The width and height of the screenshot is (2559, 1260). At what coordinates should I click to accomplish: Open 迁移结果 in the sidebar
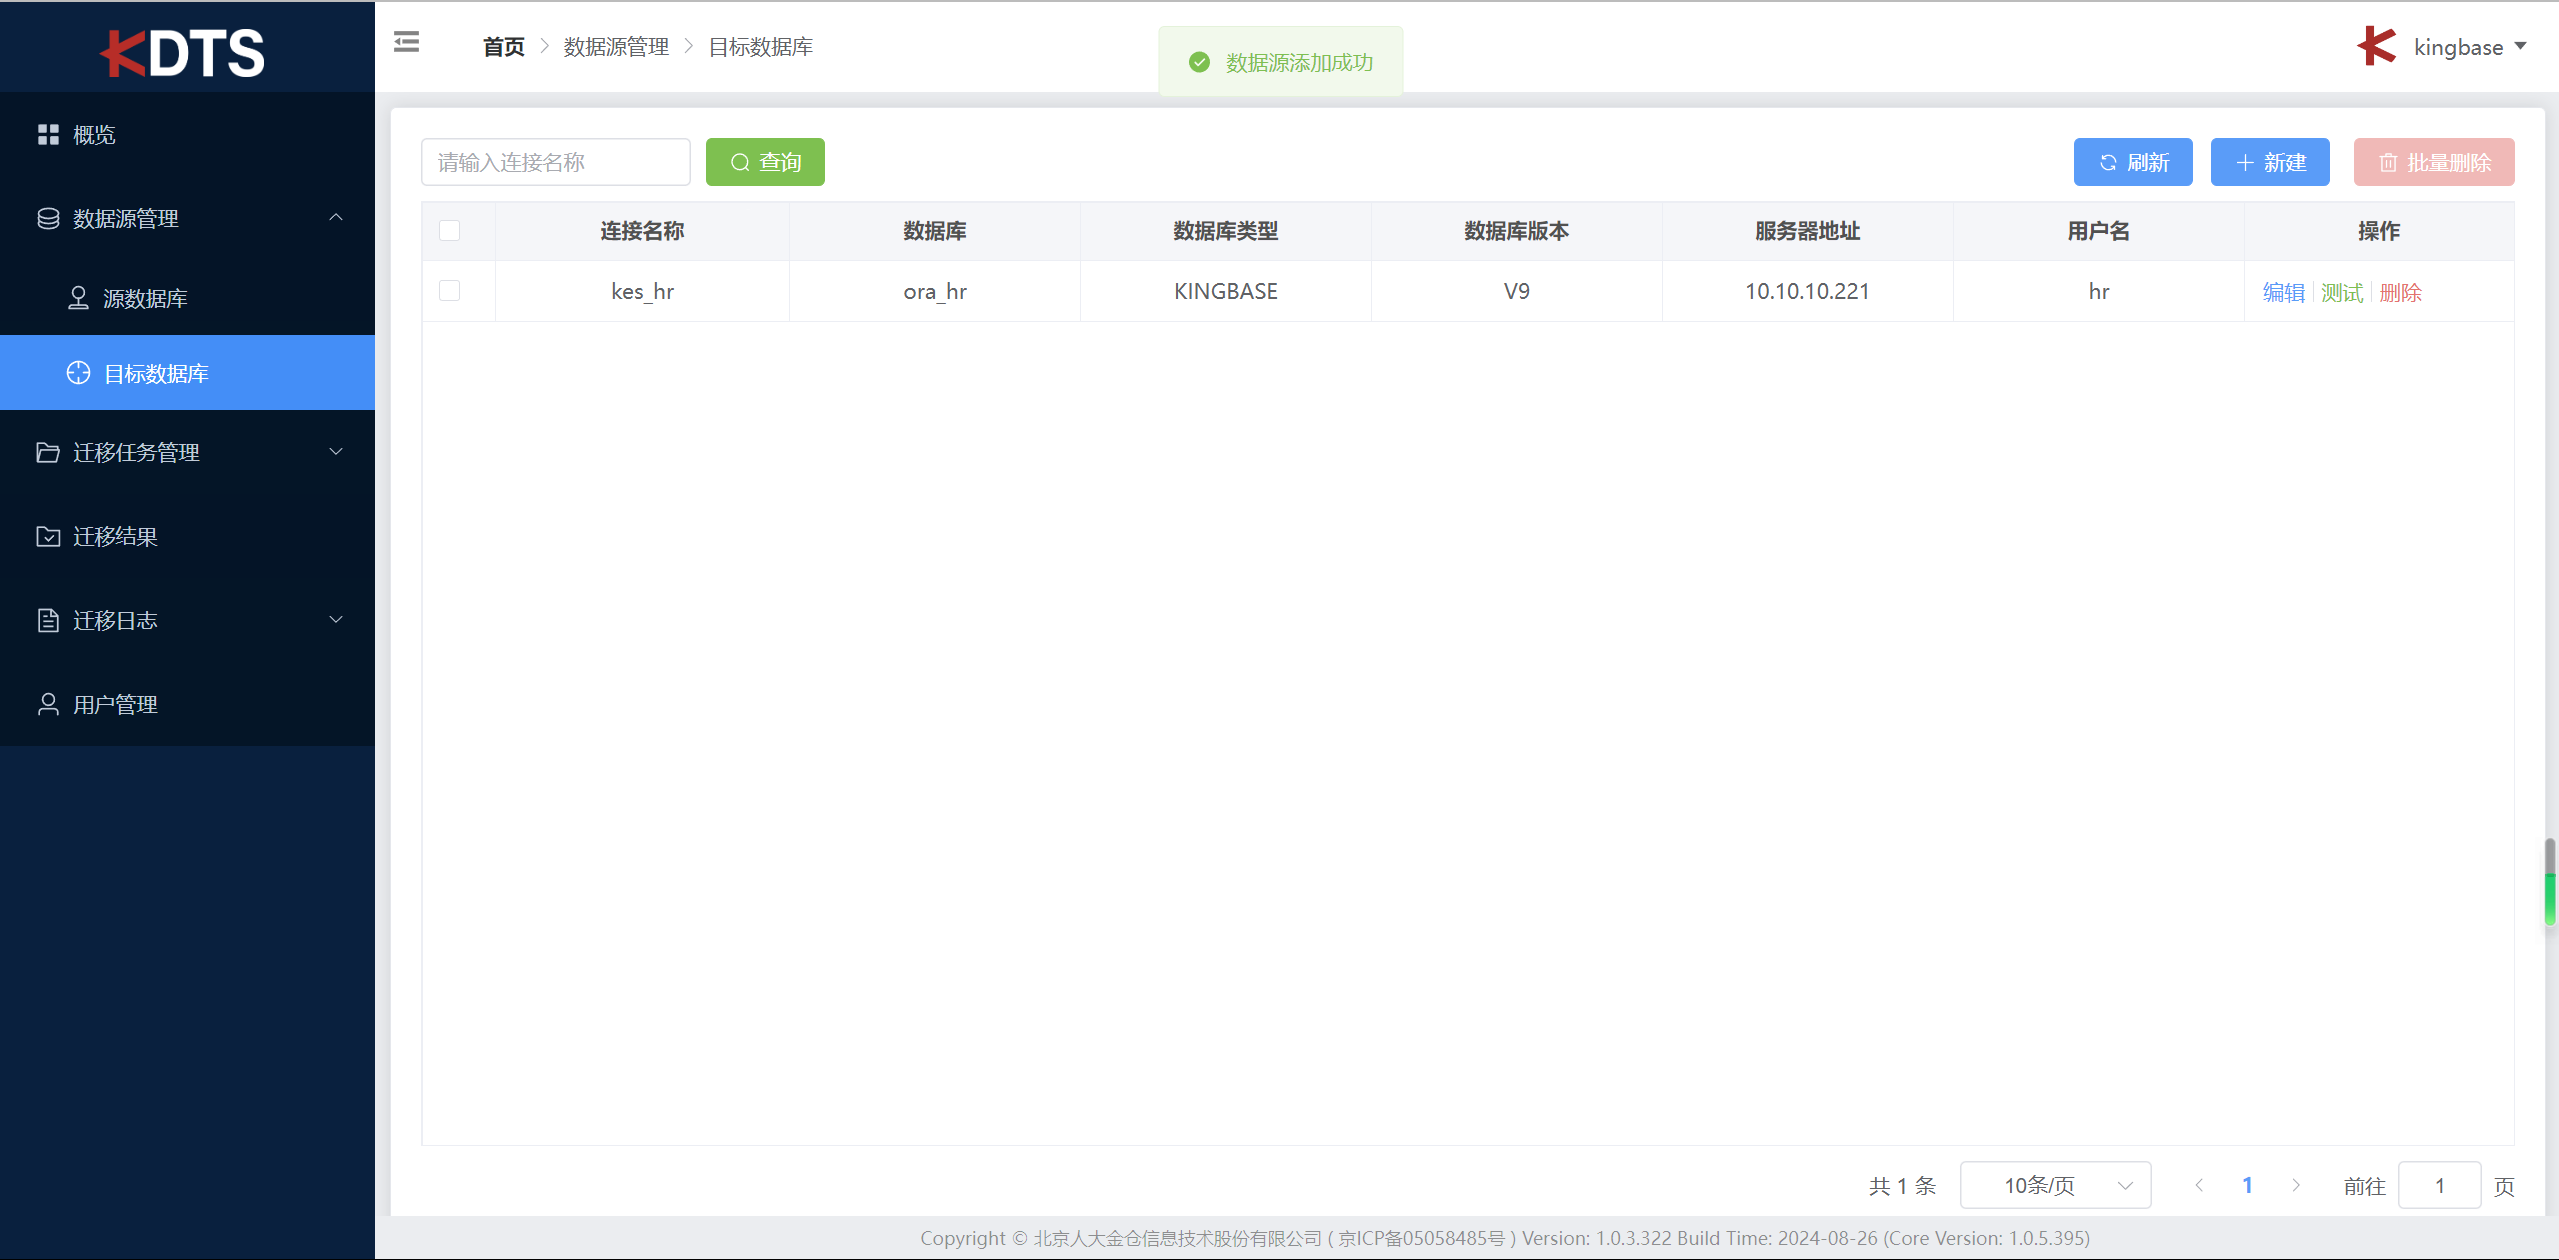click(187, 536)
